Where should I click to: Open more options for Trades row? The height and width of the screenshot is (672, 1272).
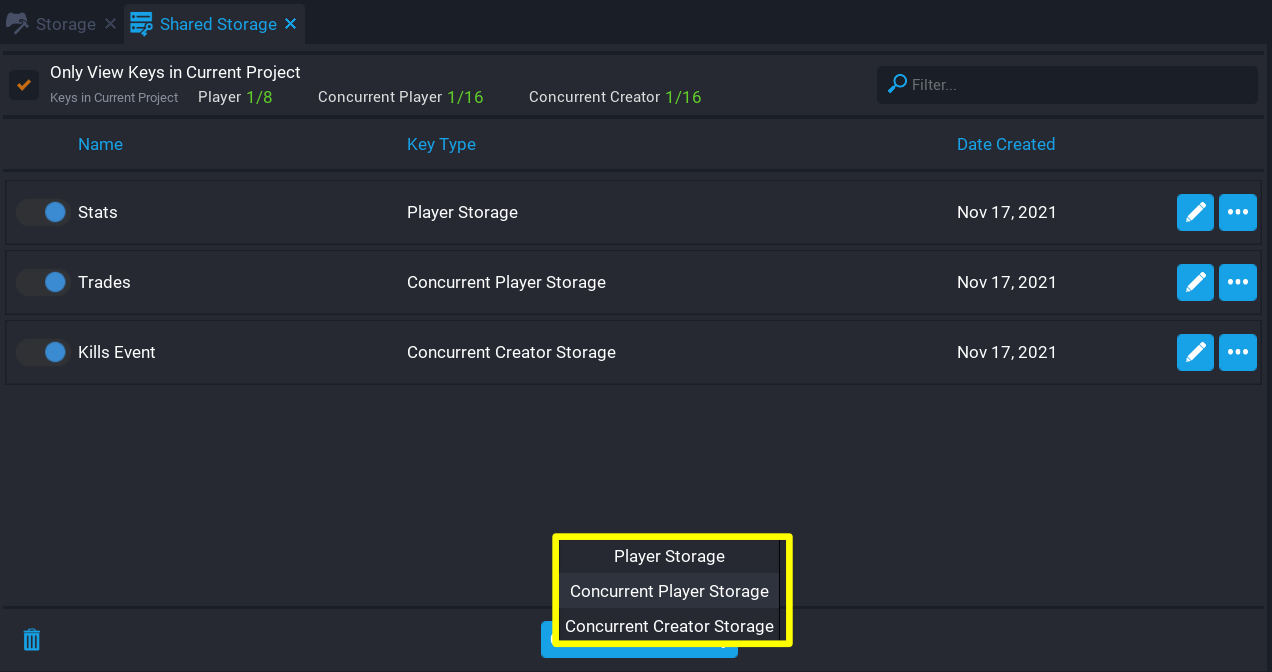point(1238,282)
